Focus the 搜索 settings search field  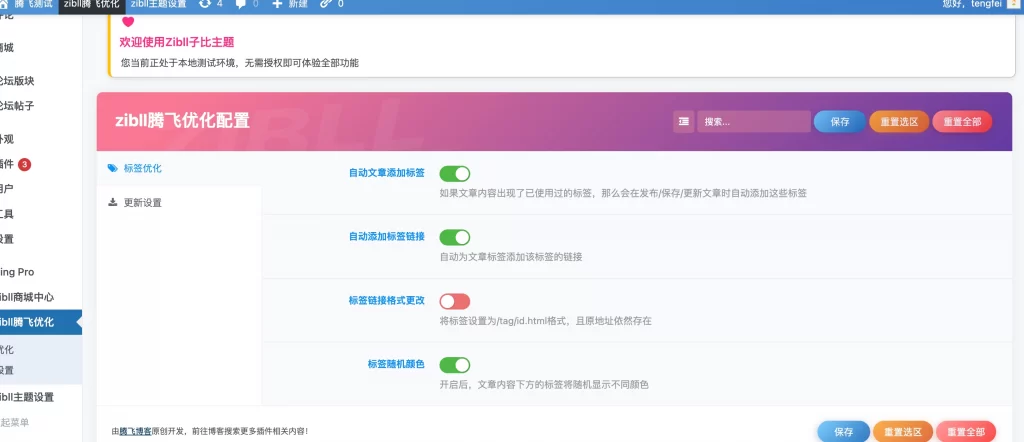point(753,121)
